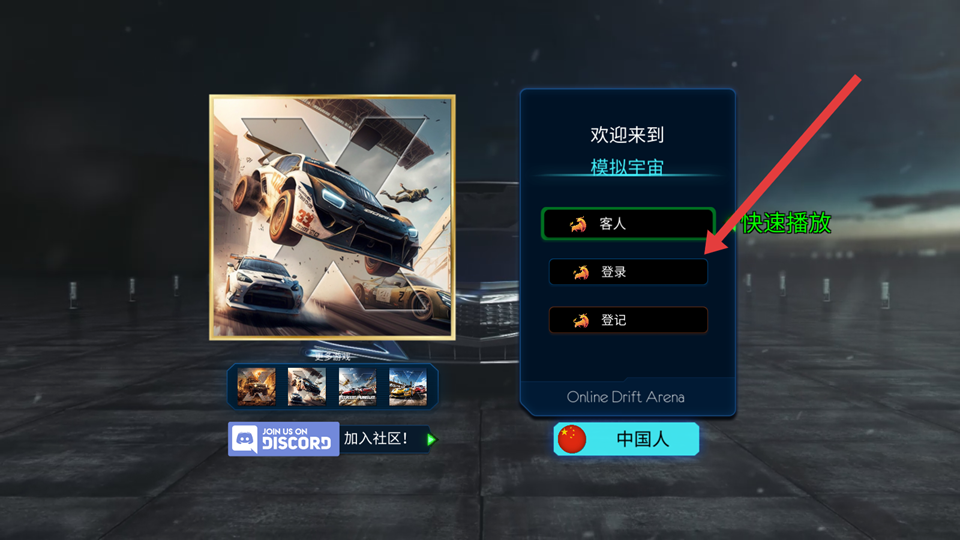Click the flame icon beside 登录
960x540 pixels.
[580, 272]
